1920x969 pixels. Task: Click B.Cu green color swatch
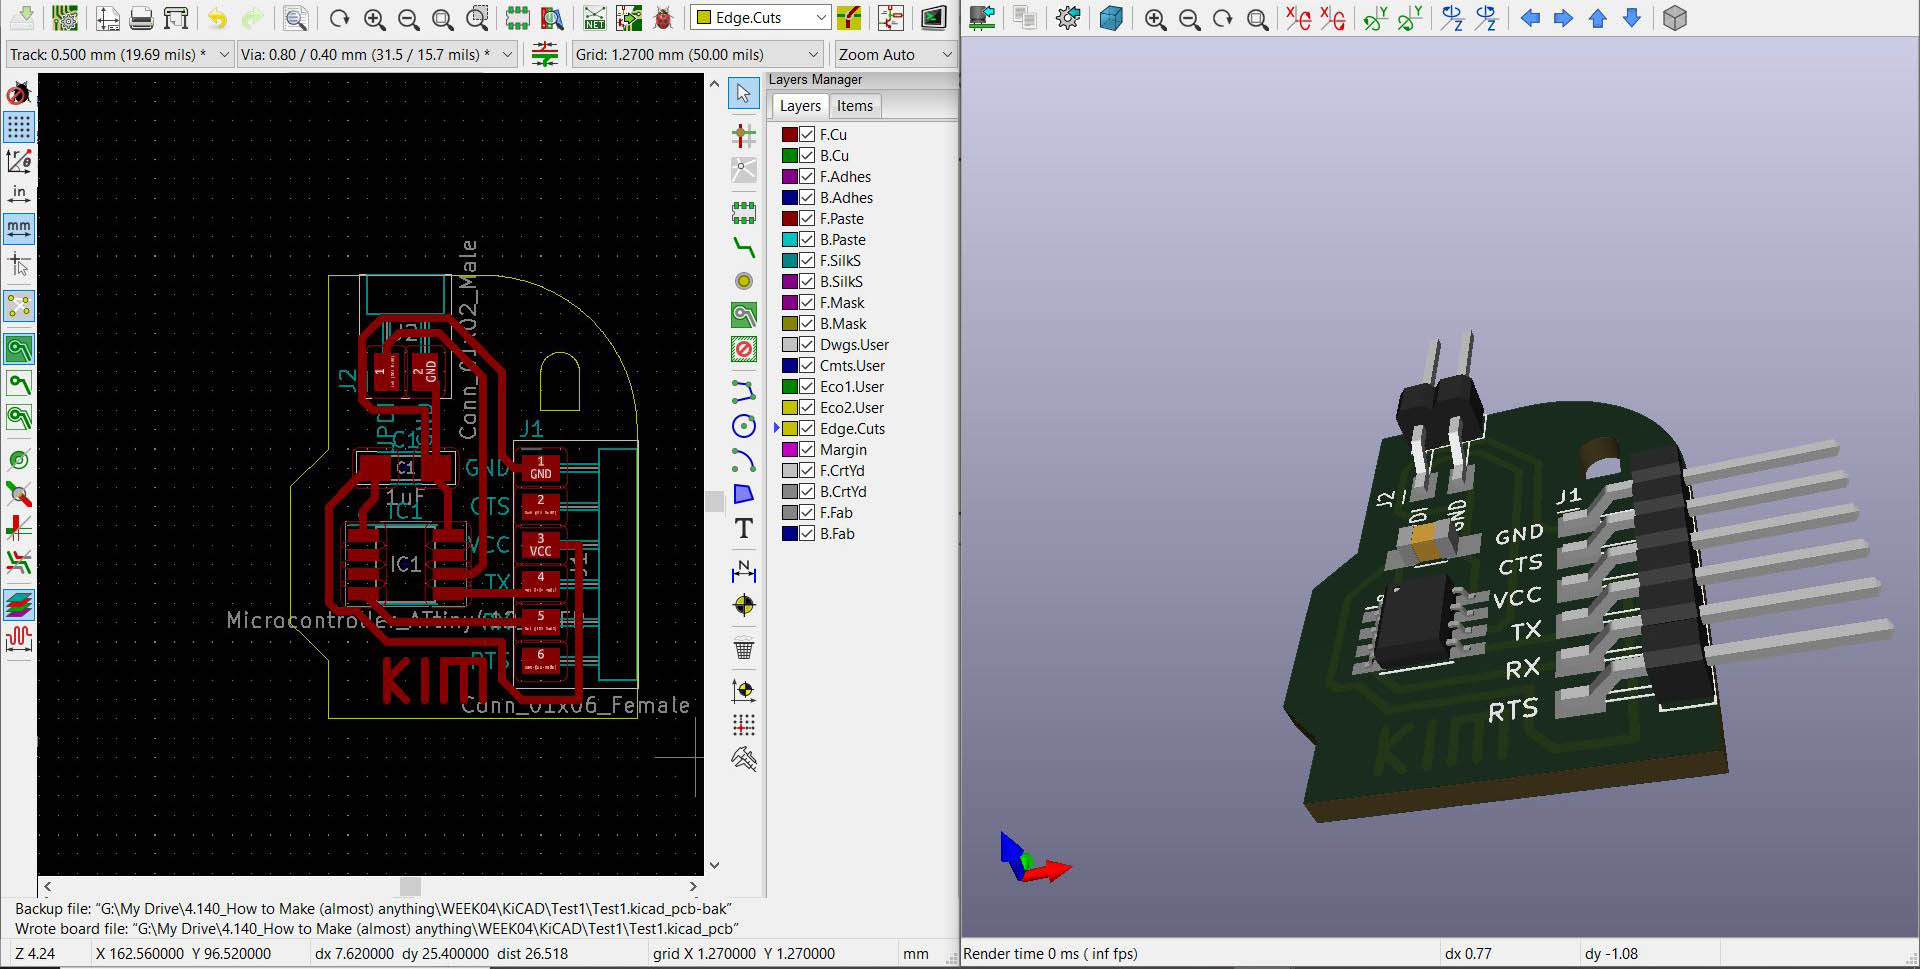pos(789,155)
